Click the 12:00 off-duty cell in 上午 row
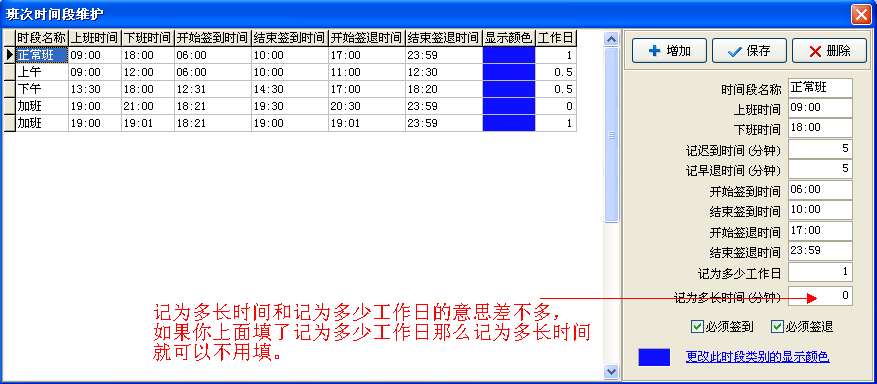Screen dimensions: 877x384 (148, 73)
